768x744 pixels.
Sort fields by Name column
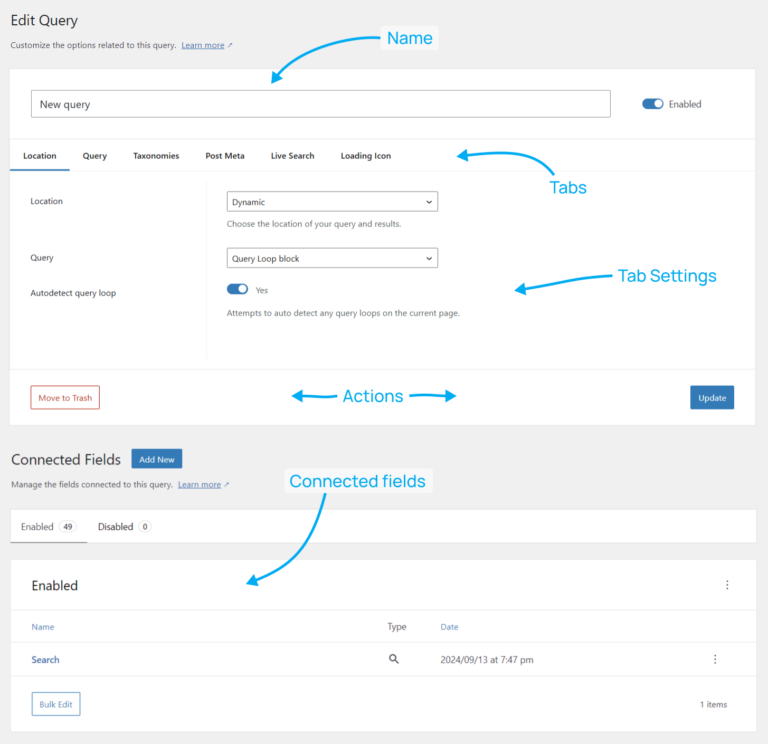43,627
